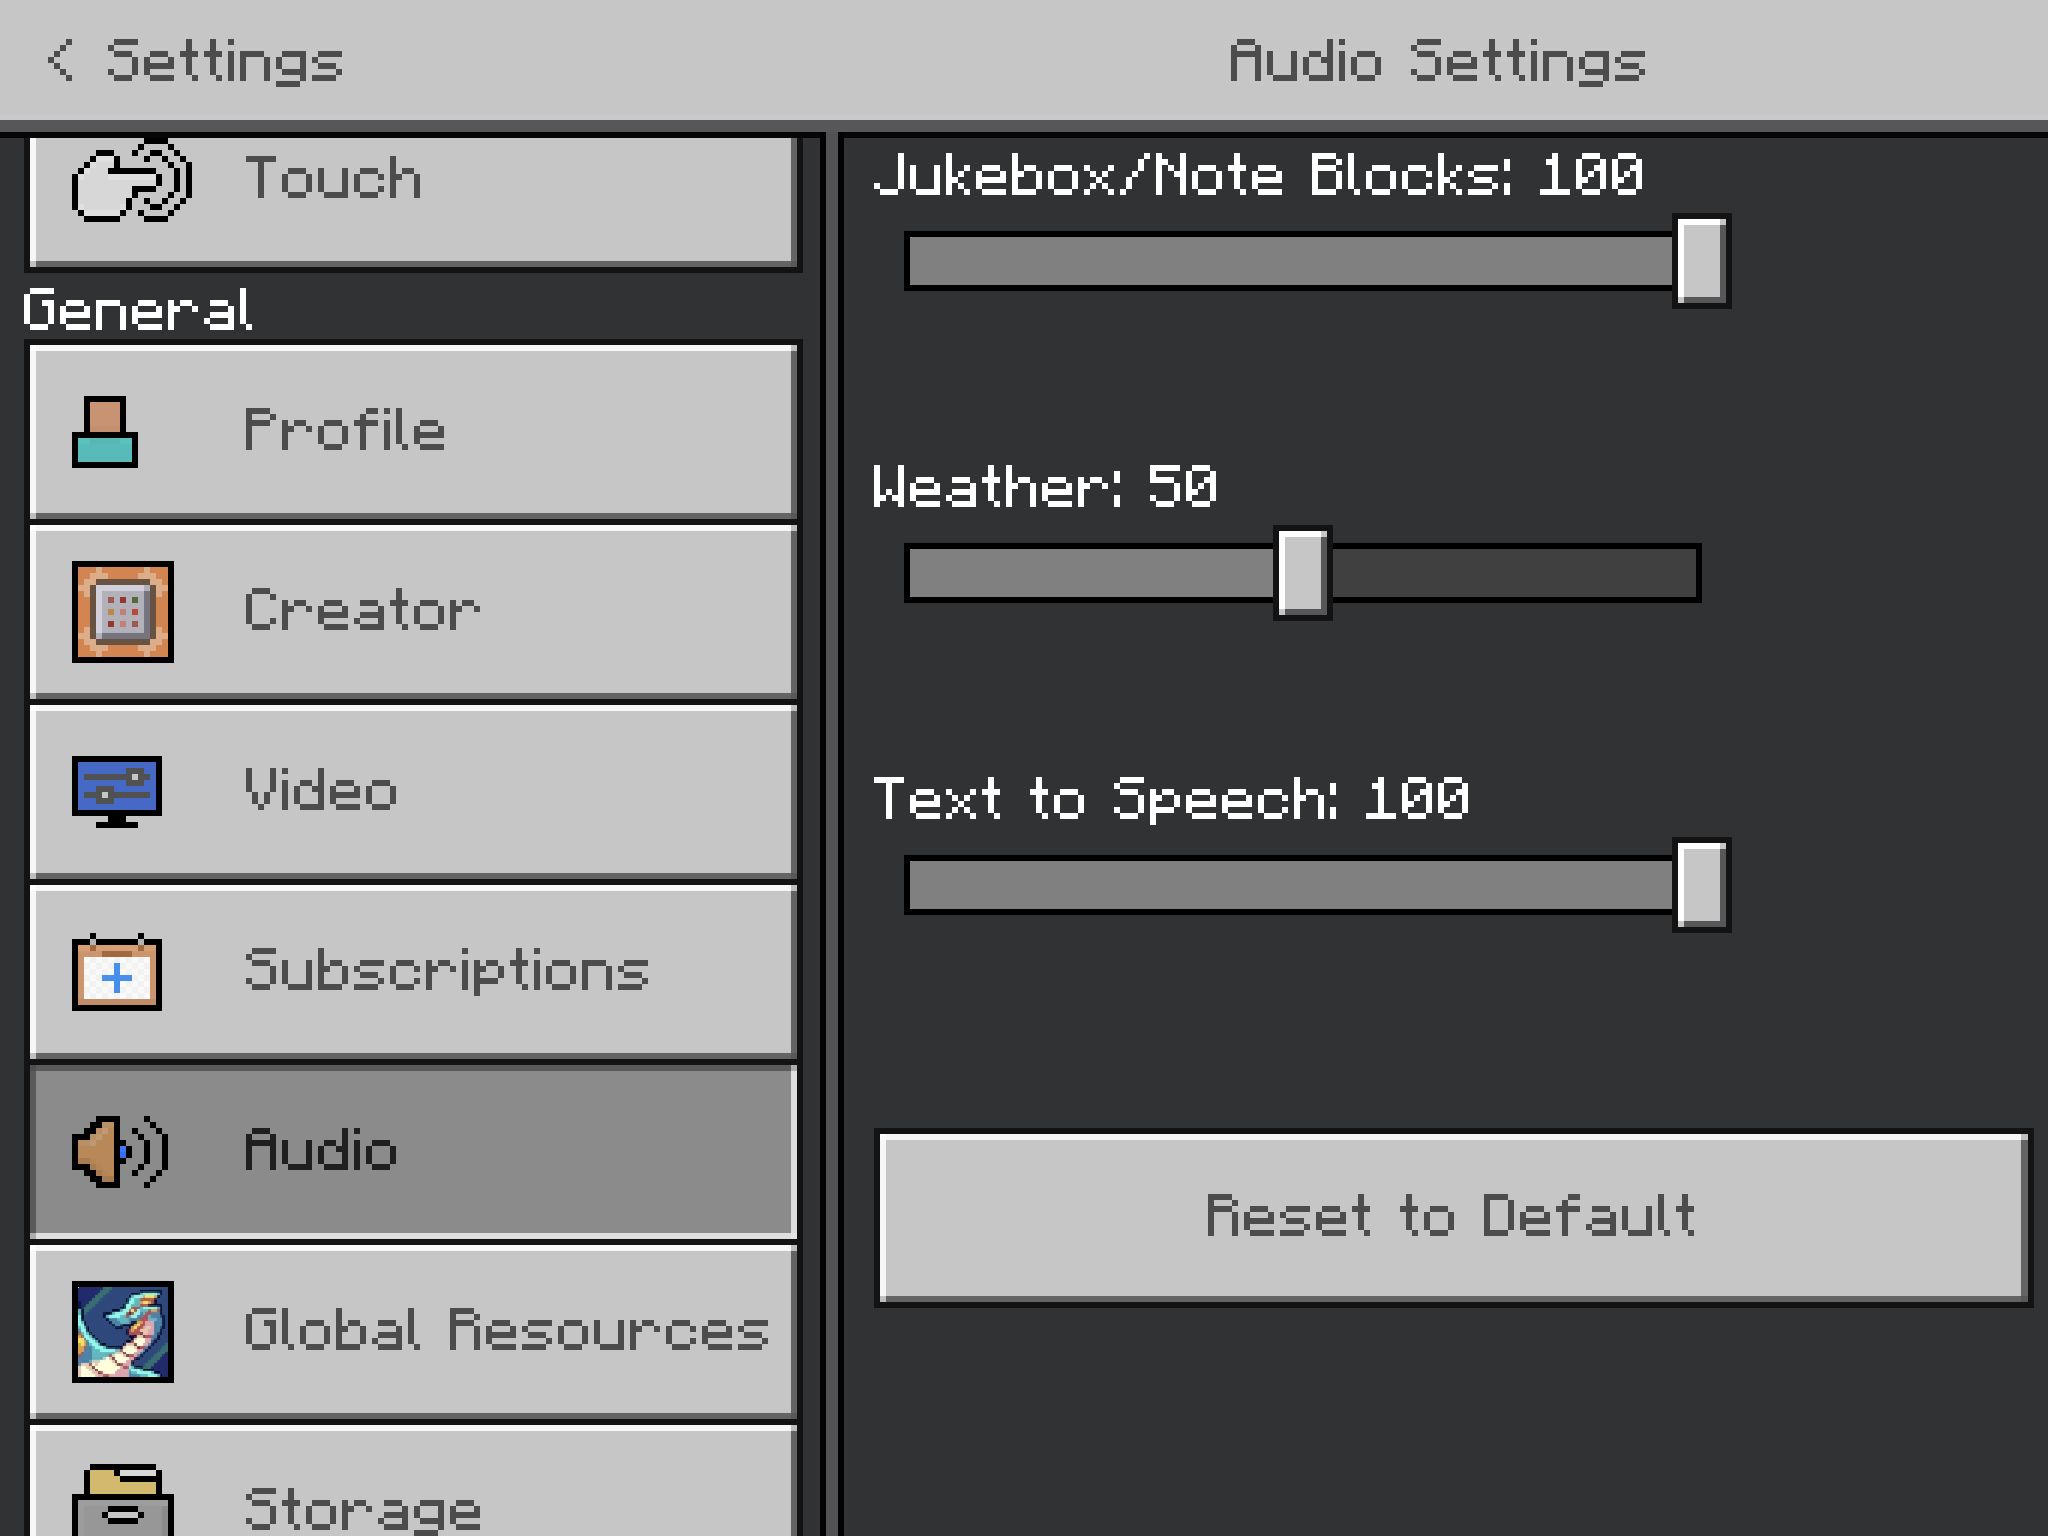The width and height of the screenshot is (2048, 1536).
Task: Tap the Settings back label
Action: pyautogui.click(x=225, y=61)
